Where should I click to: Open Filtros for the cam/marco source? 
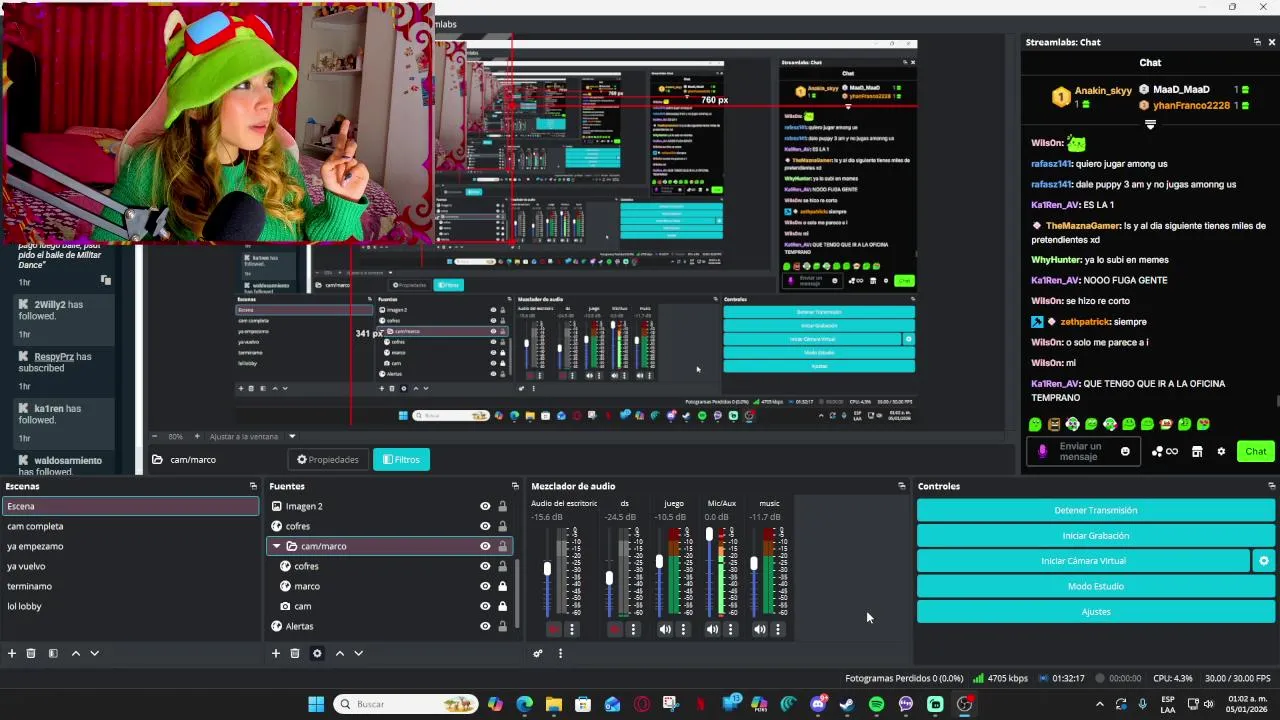[401, 460]
